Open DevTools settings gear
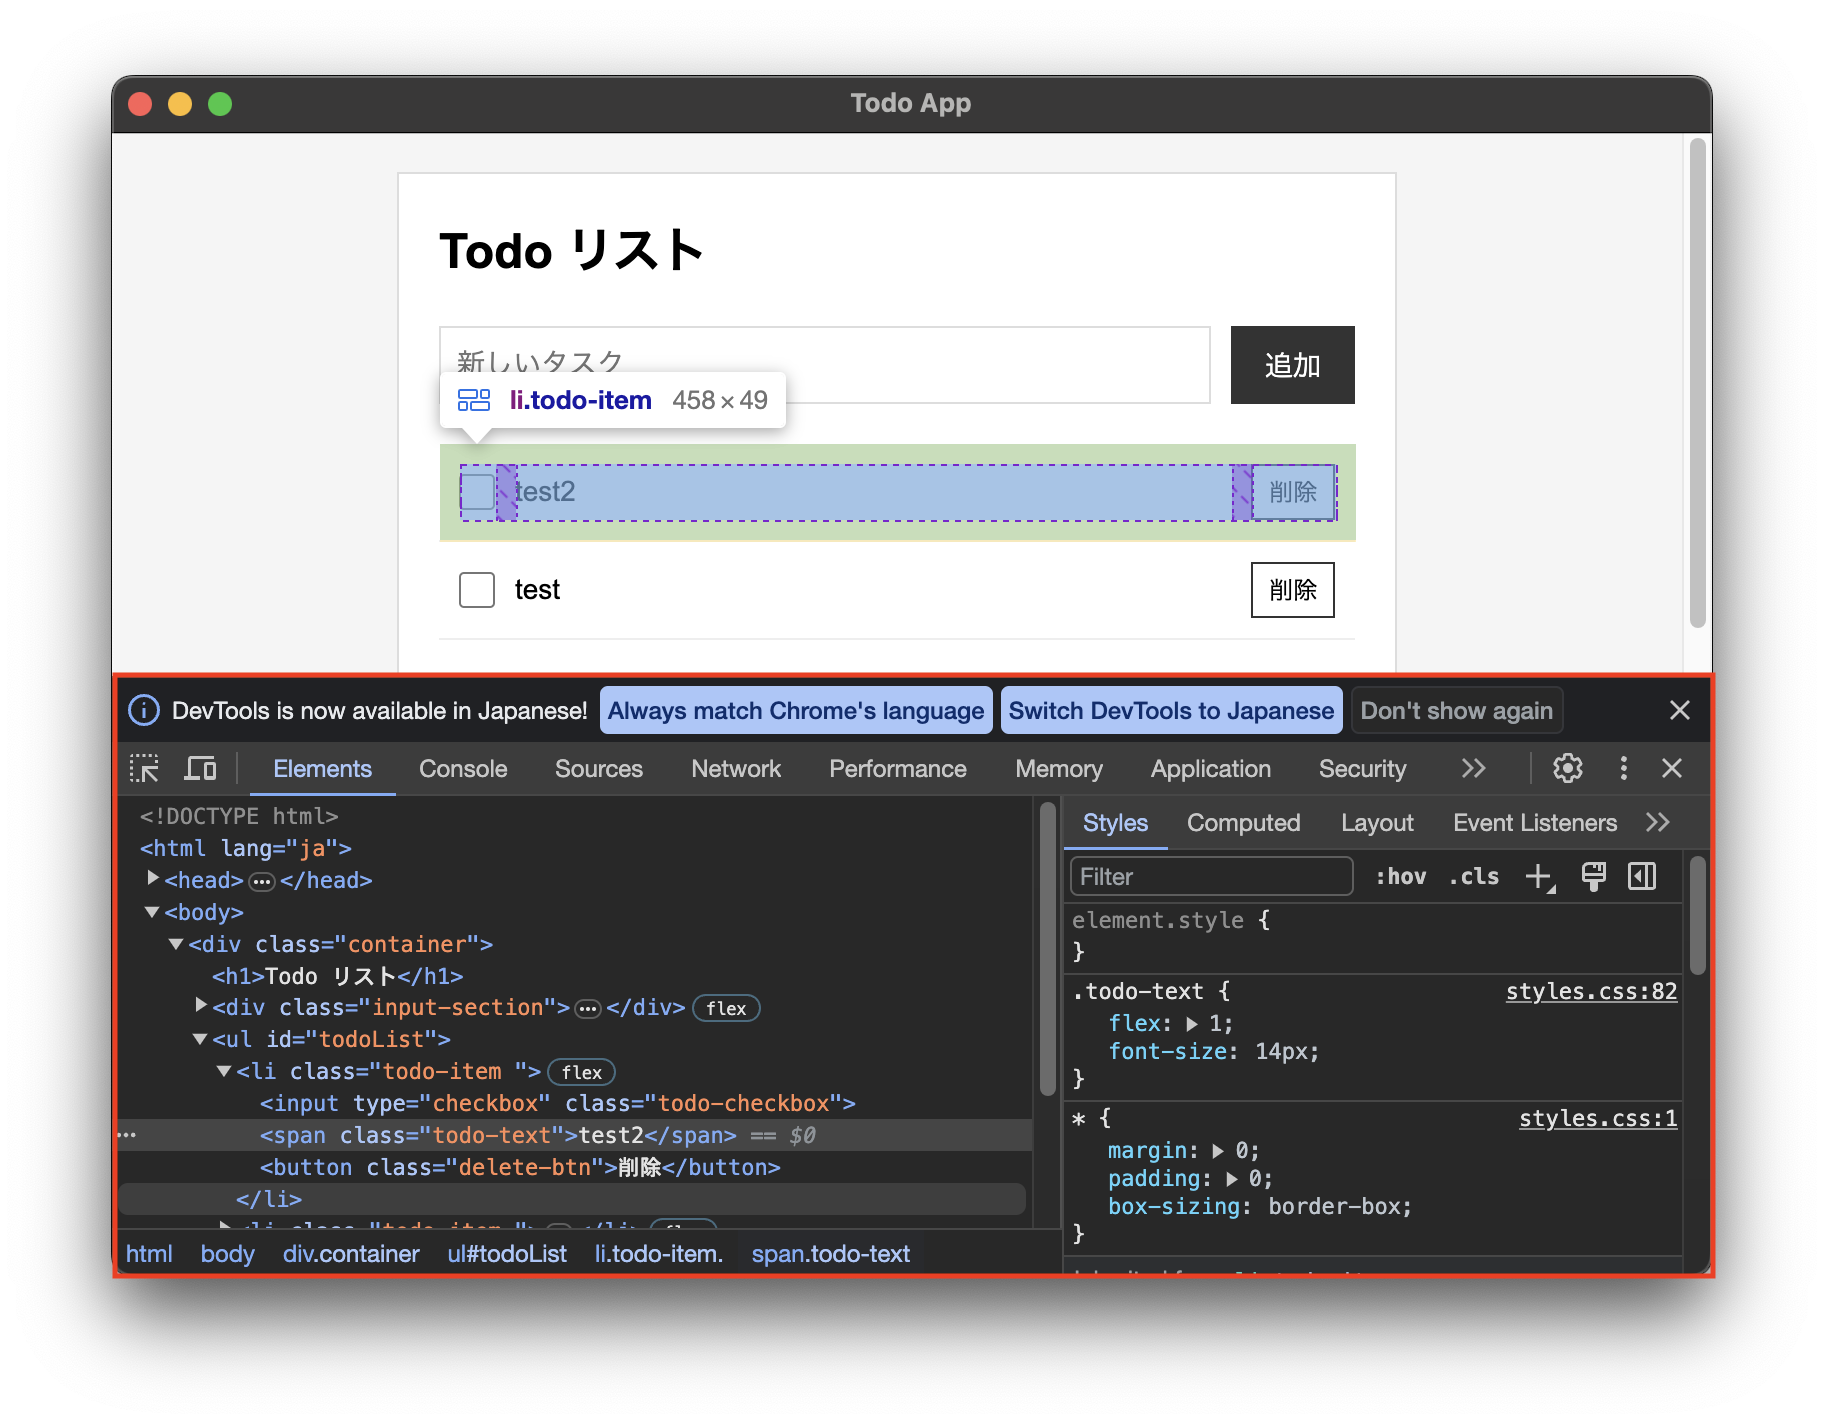Viewport: 1824px width, 1424px height. coord(1567,768)
